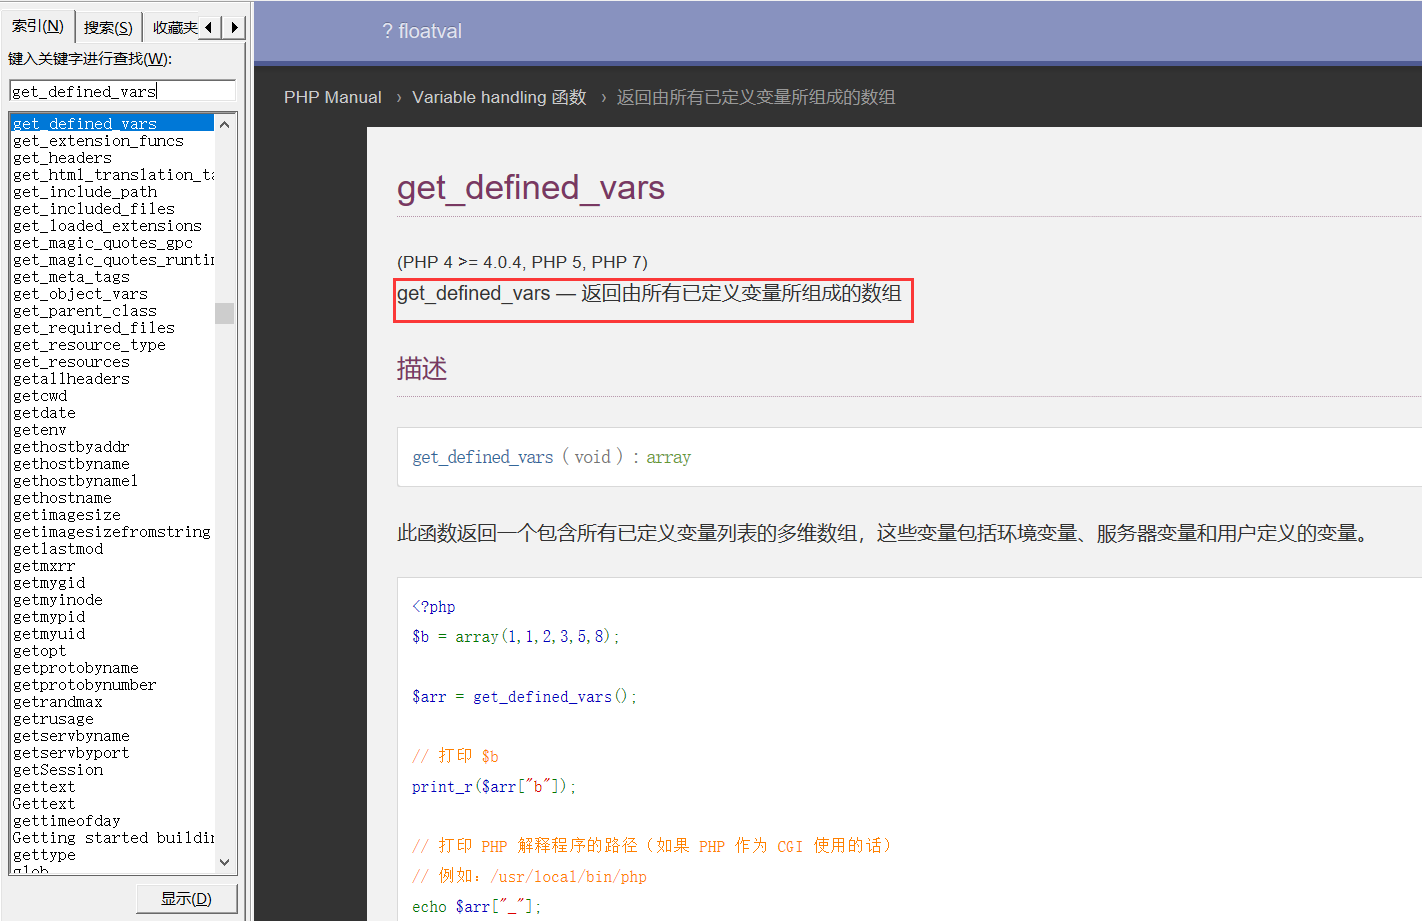
Task: Switch to the 索引(N) tab
Action: pyautogui.click(x=38, y=26)
